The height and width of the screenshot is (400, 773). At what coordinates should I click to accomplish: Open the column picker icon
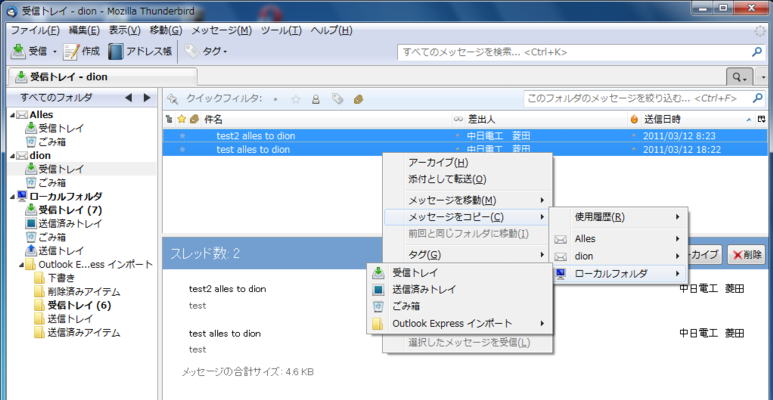click(x=763, y=119)
